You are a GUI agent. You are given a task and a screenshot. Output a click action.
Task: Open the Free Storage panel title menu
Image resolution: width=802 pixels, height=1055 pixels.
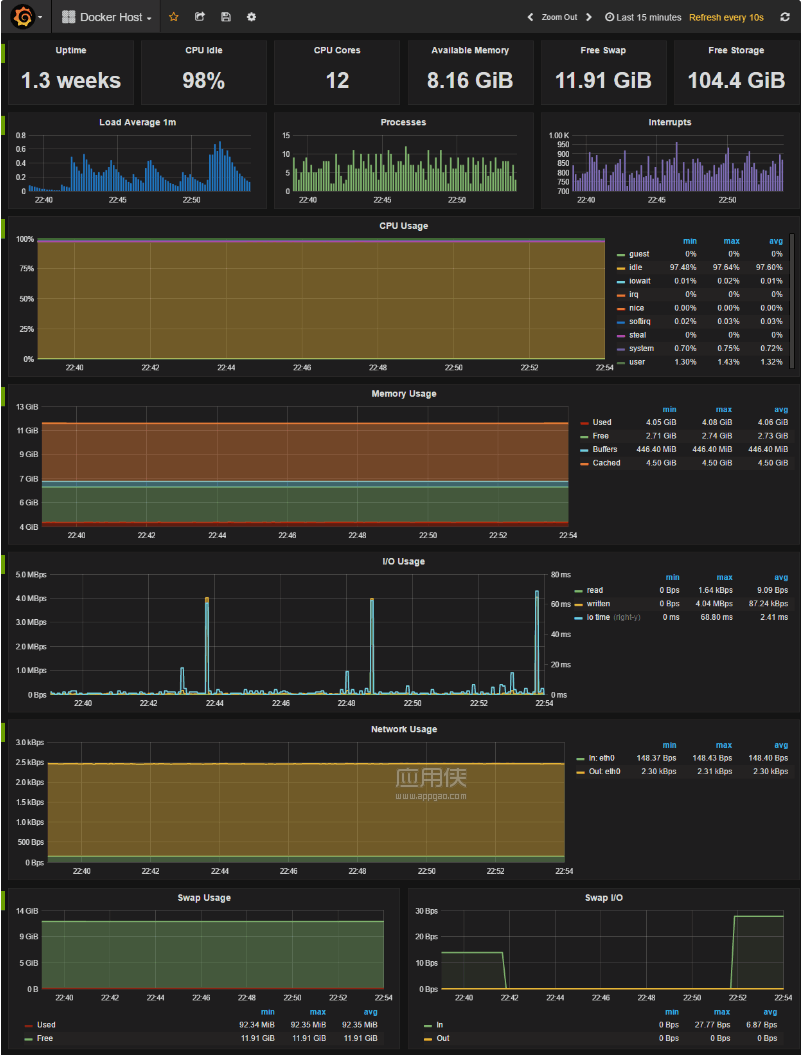pos(736,50)
